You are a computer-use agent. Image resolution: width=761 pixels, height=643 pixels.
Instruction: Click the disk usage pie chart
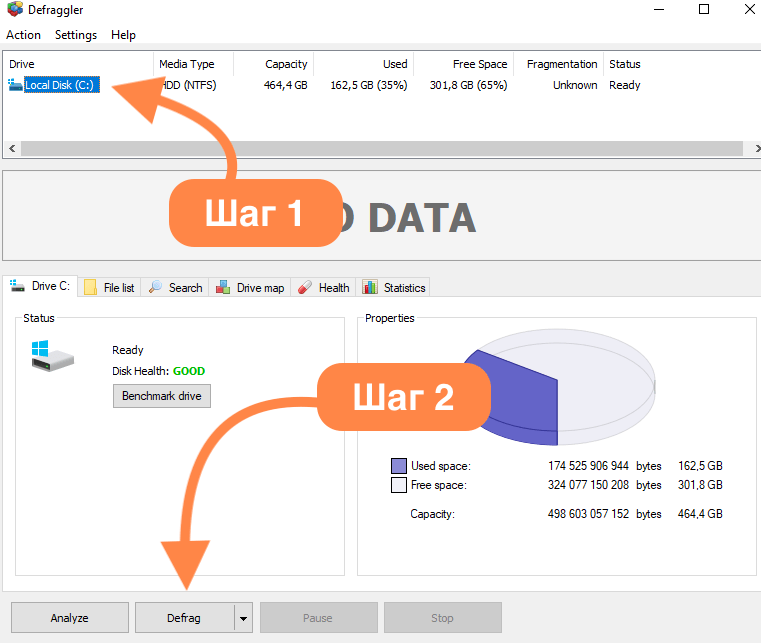pyautogui.click(x=557, y=387)
